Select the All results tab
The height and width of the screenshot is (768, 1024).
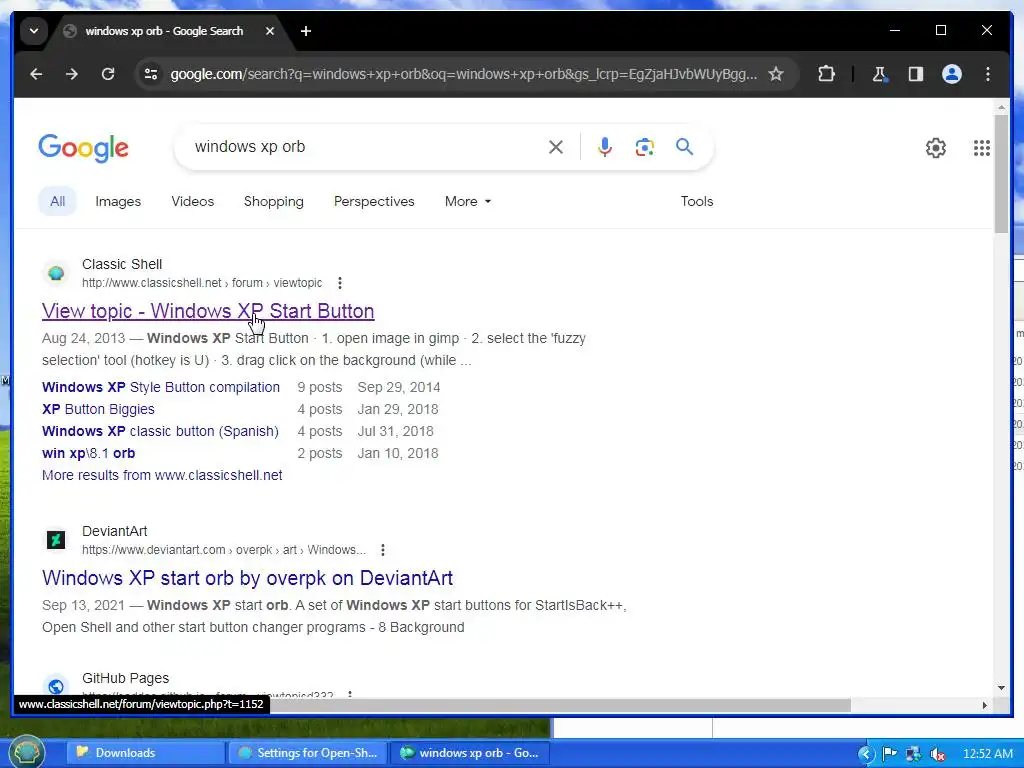point(57,201)
